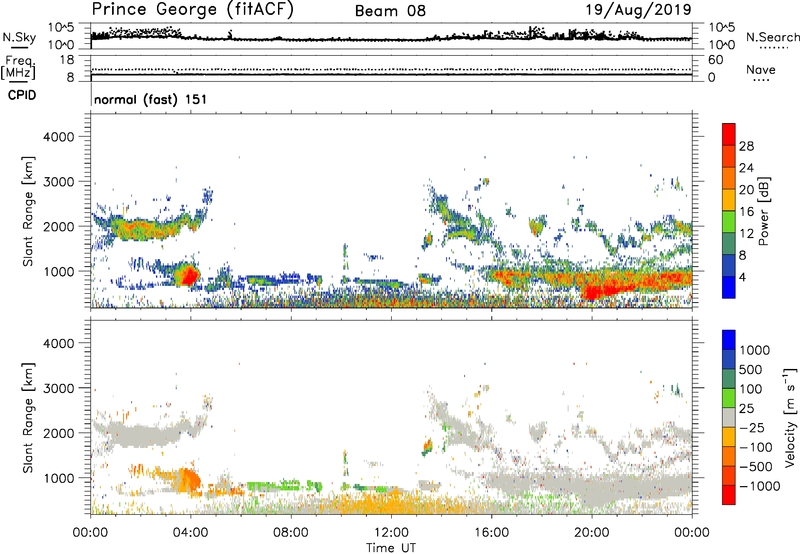Click the -25 label on Velocity color bar
The width and height of the screenshot is (800, 554).
[752, 428]
